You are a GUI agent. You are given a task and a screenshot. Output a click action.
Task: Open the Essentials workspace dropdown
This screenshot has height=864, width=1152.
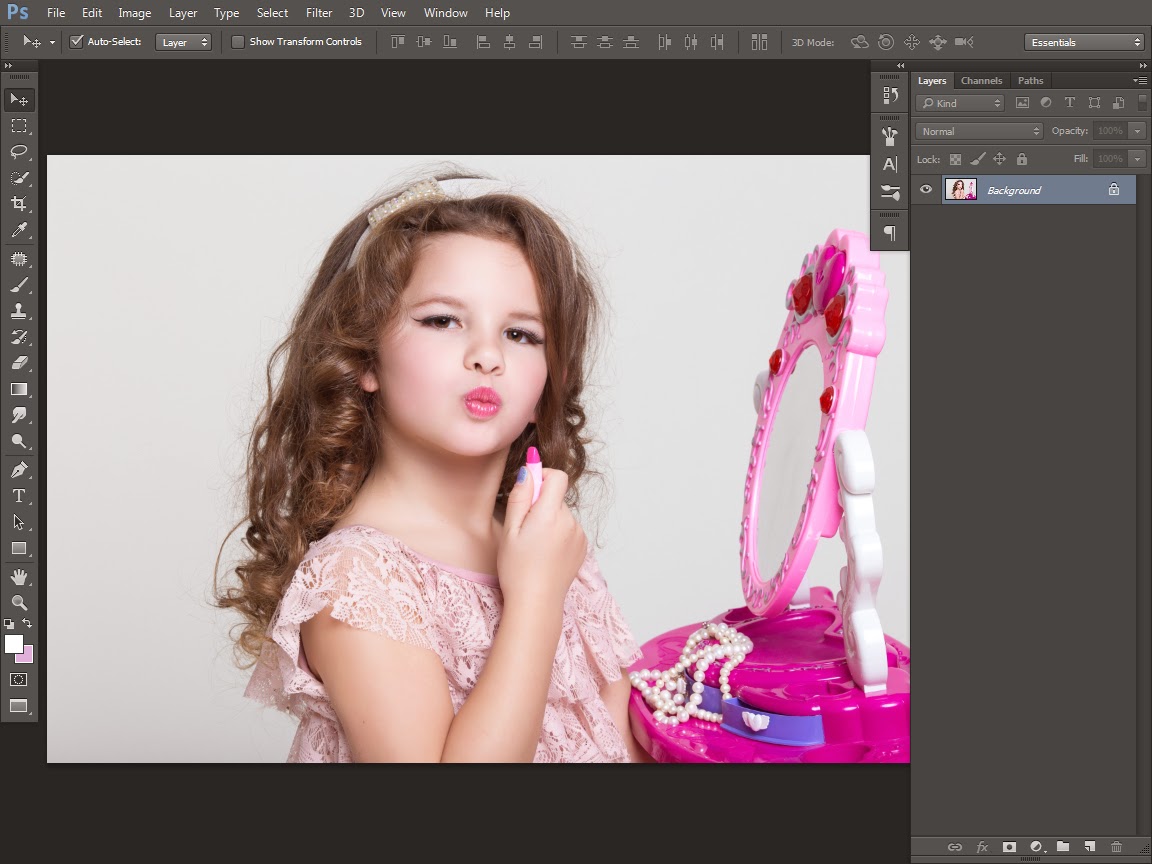1084,42
